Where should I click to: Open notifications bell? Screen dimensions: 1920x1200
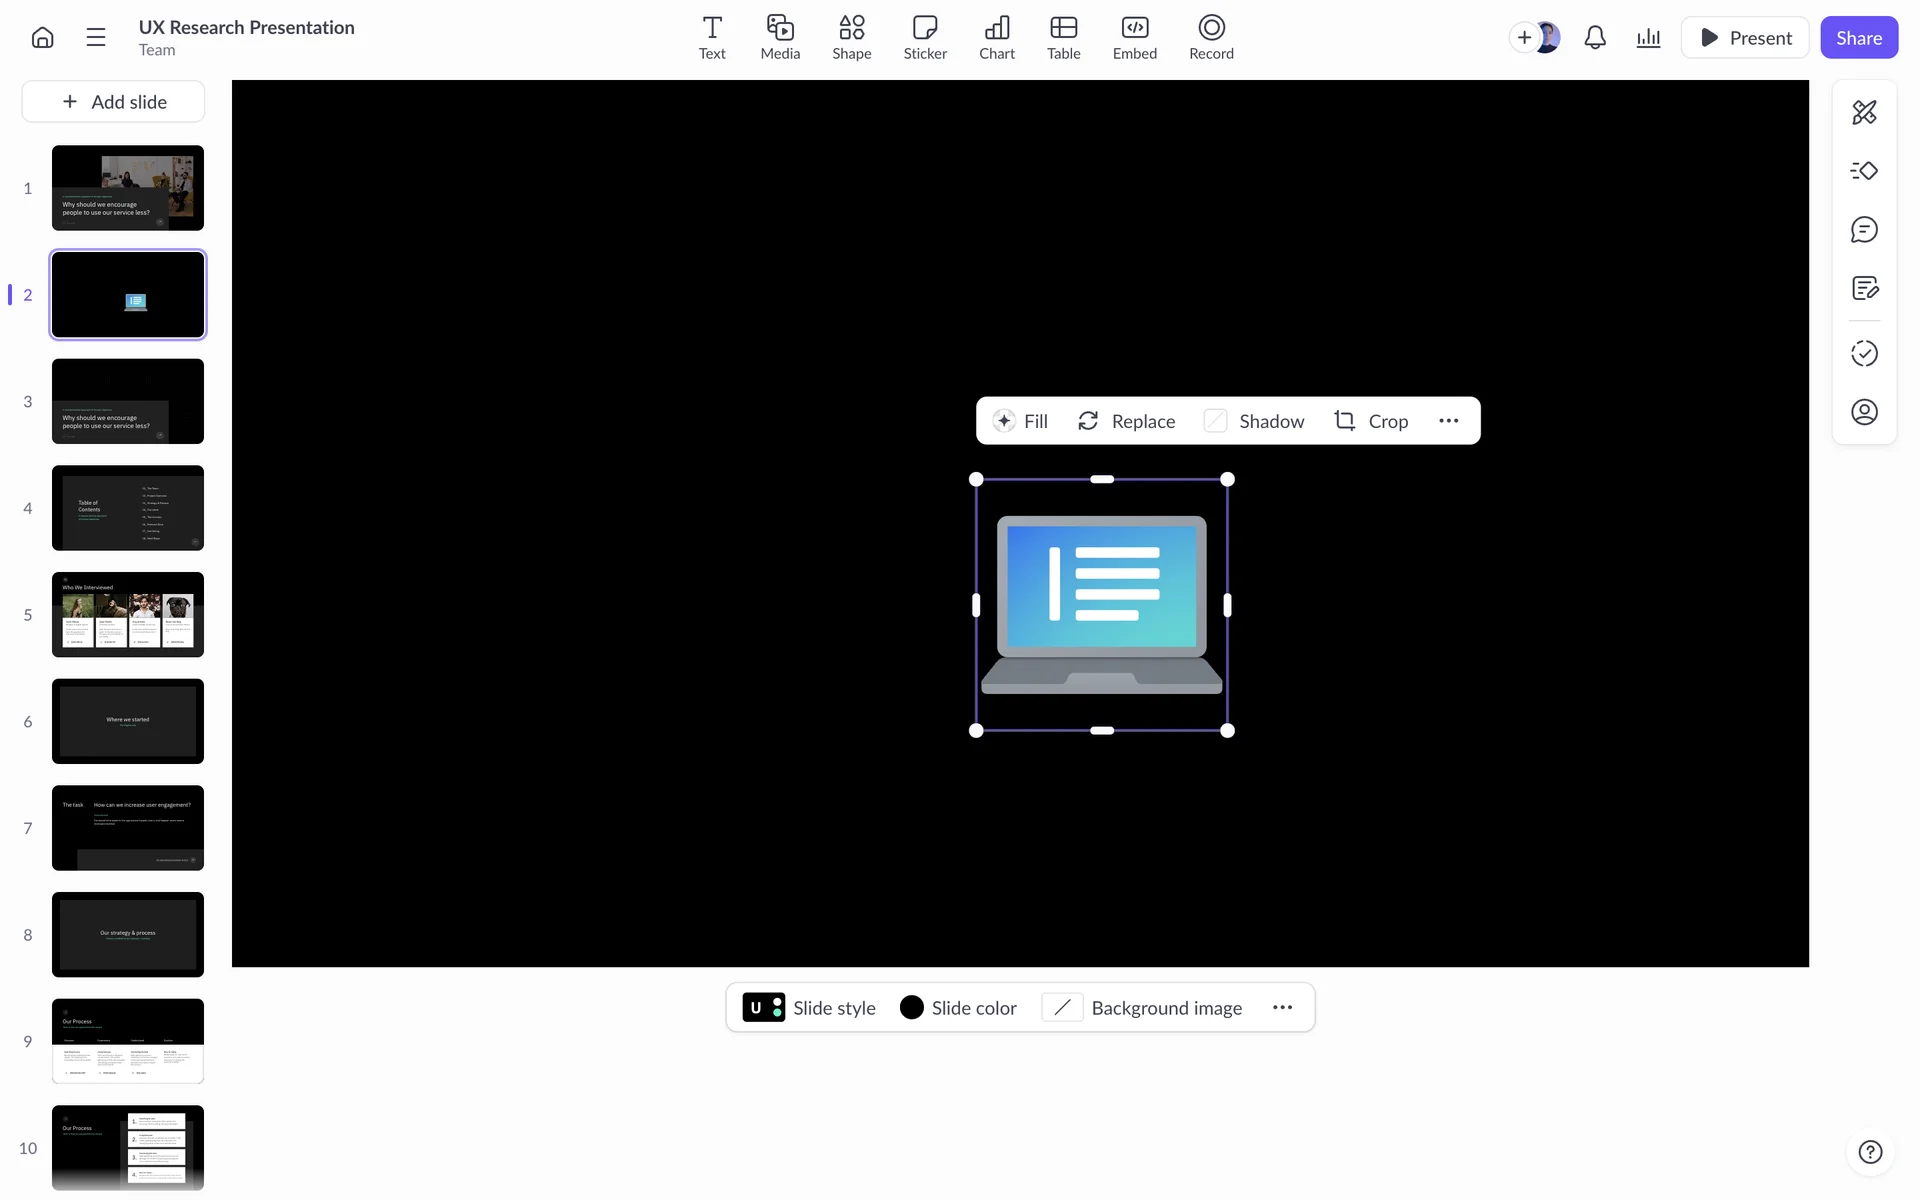(1595, 38)
